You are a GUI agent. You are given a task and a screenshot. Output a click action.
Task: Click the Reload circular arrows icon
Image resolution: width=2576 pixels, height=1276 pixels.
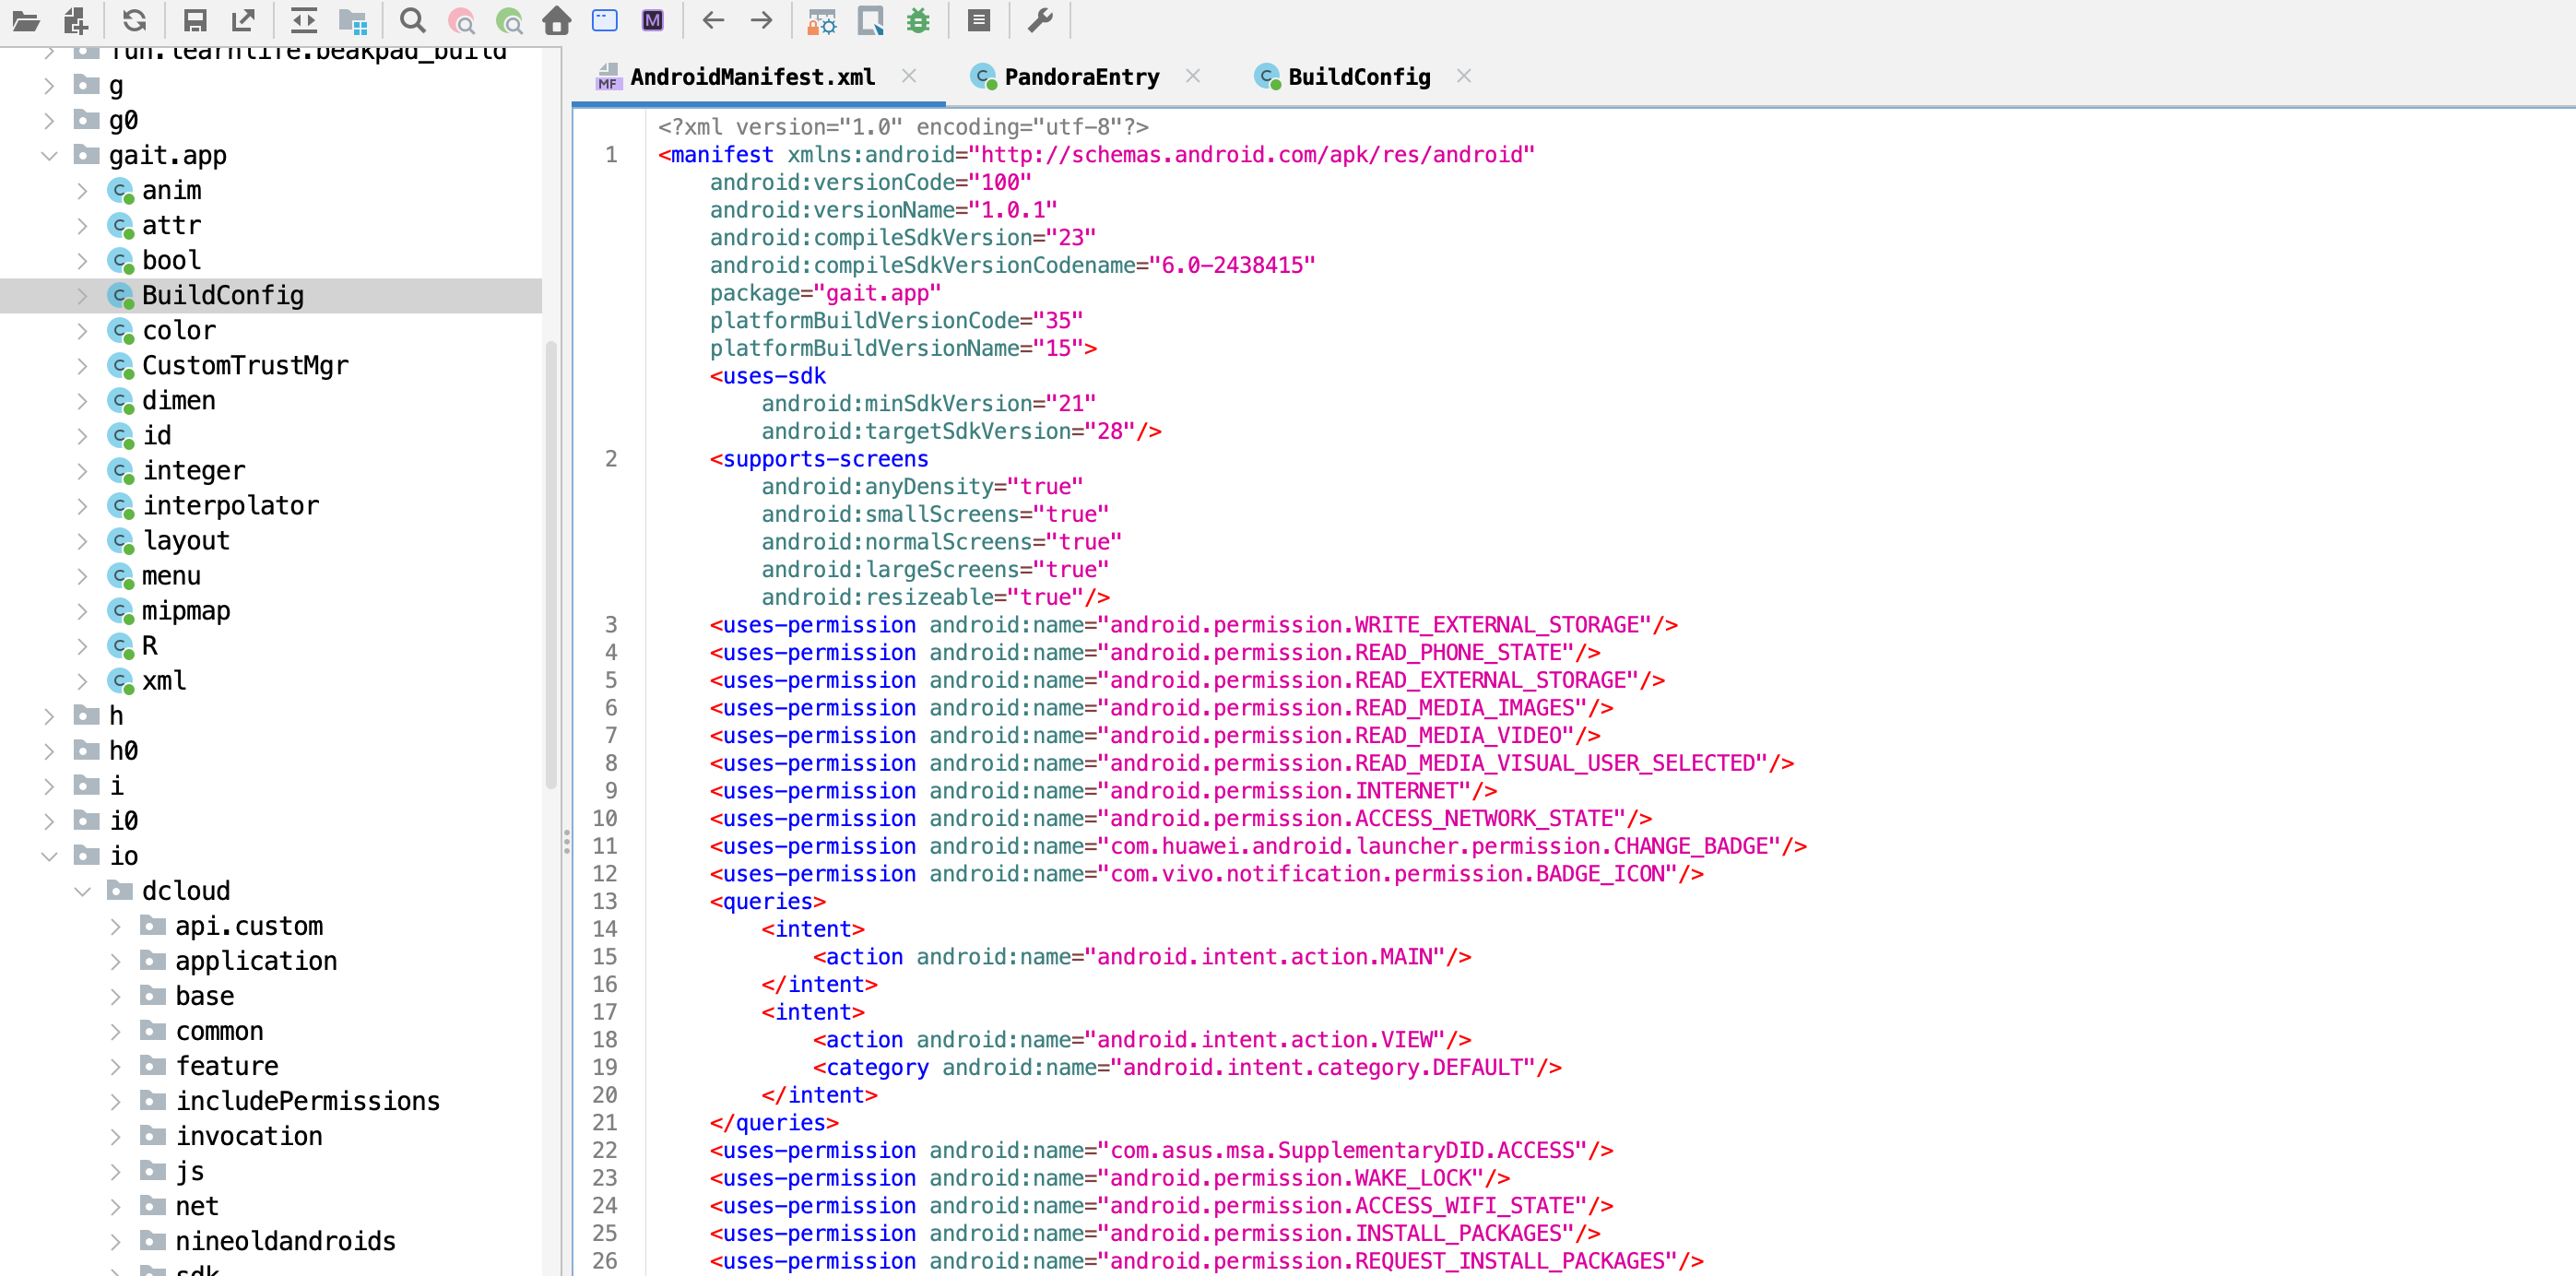(135, 21)
